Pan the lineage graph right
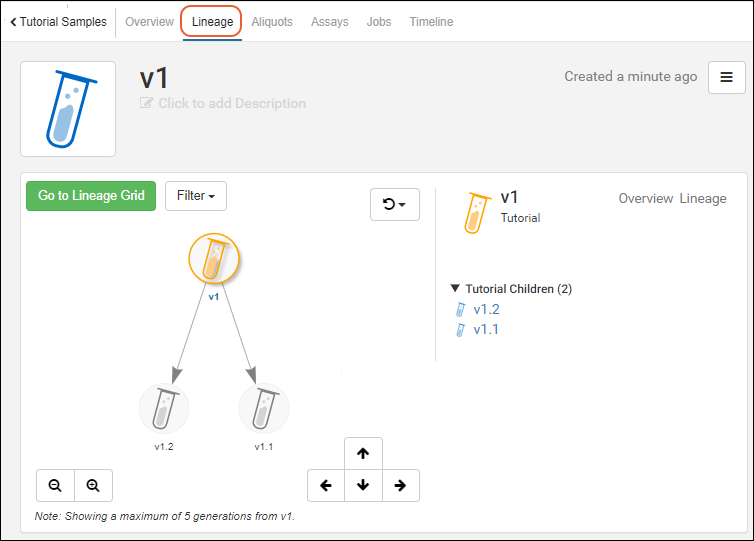This screenshot has height=541, width=754. pyautogui.click(x=400, y=485)
